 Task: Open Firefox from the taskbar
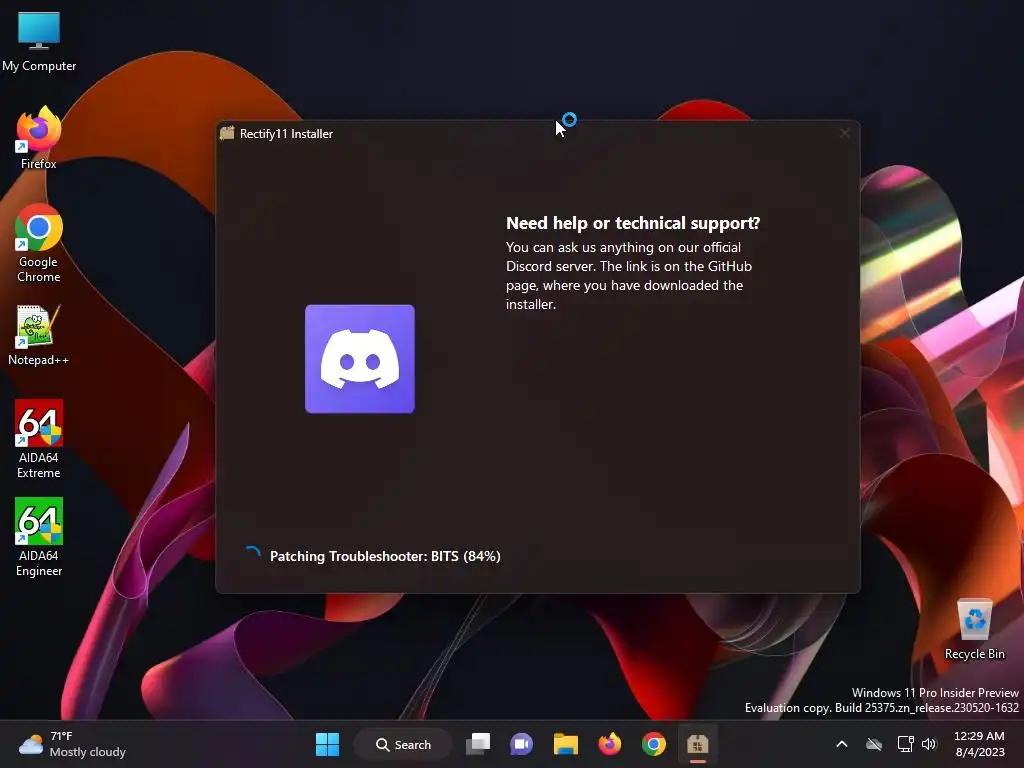pyautogui.click(x=609, y=744)
